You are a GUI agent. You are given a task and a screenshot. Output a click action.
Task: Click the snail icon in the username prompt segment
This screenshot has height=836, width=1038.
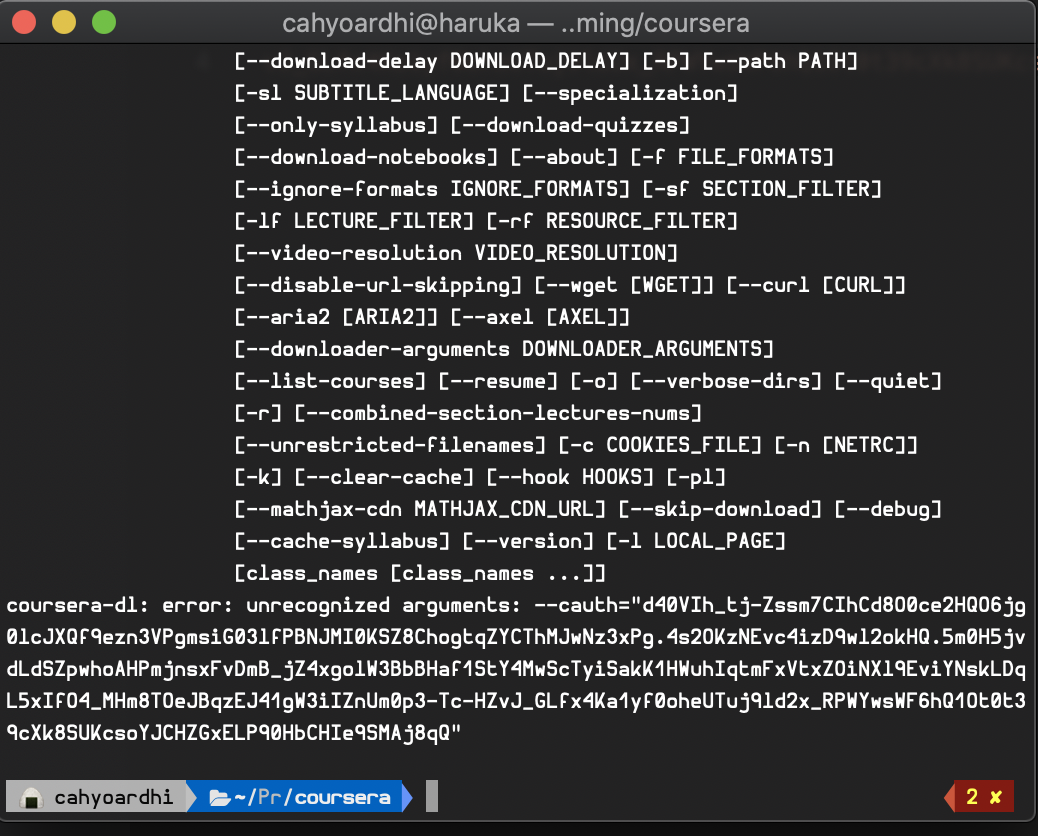coord(29,796)
